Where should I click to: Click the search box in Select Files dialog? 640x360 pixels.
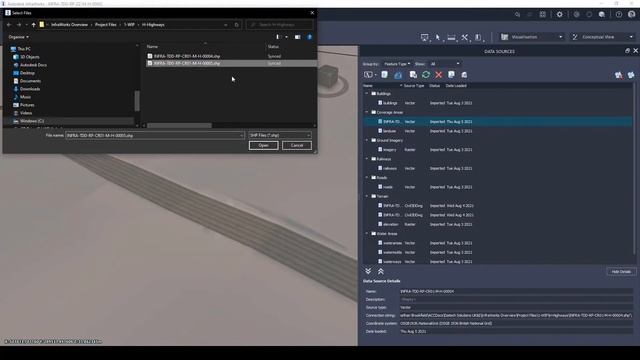point(280,25)
